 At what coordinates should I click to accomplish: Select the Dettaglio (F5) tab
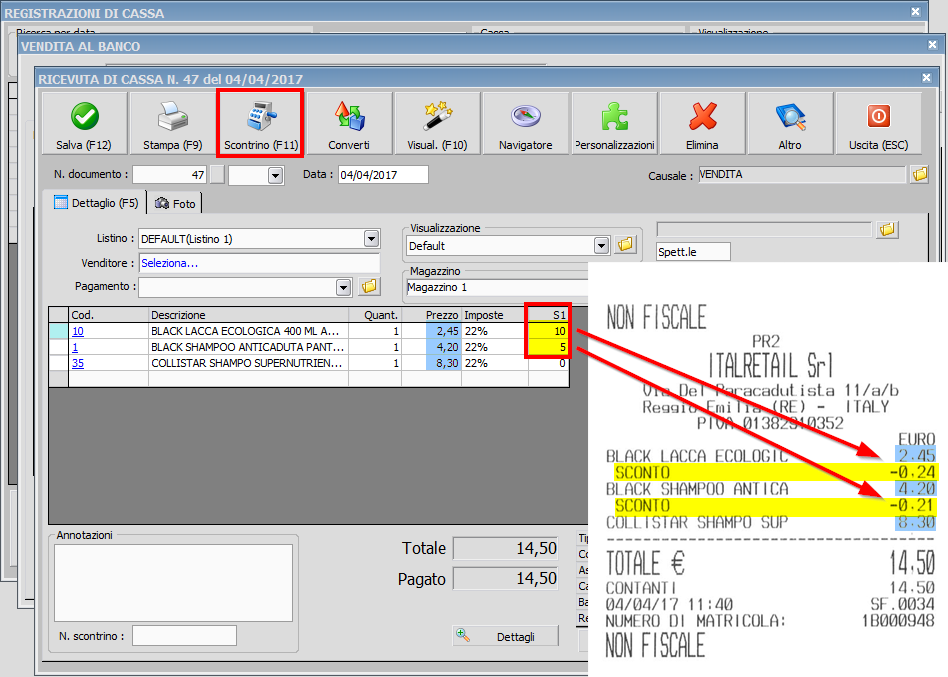click(96, 203)
